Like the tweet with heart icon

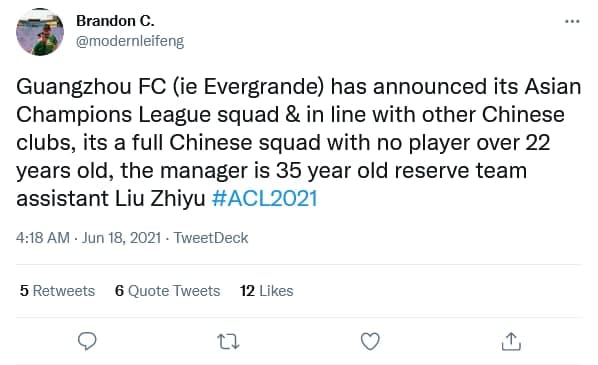pyautogui.click(x=370, y=341)
